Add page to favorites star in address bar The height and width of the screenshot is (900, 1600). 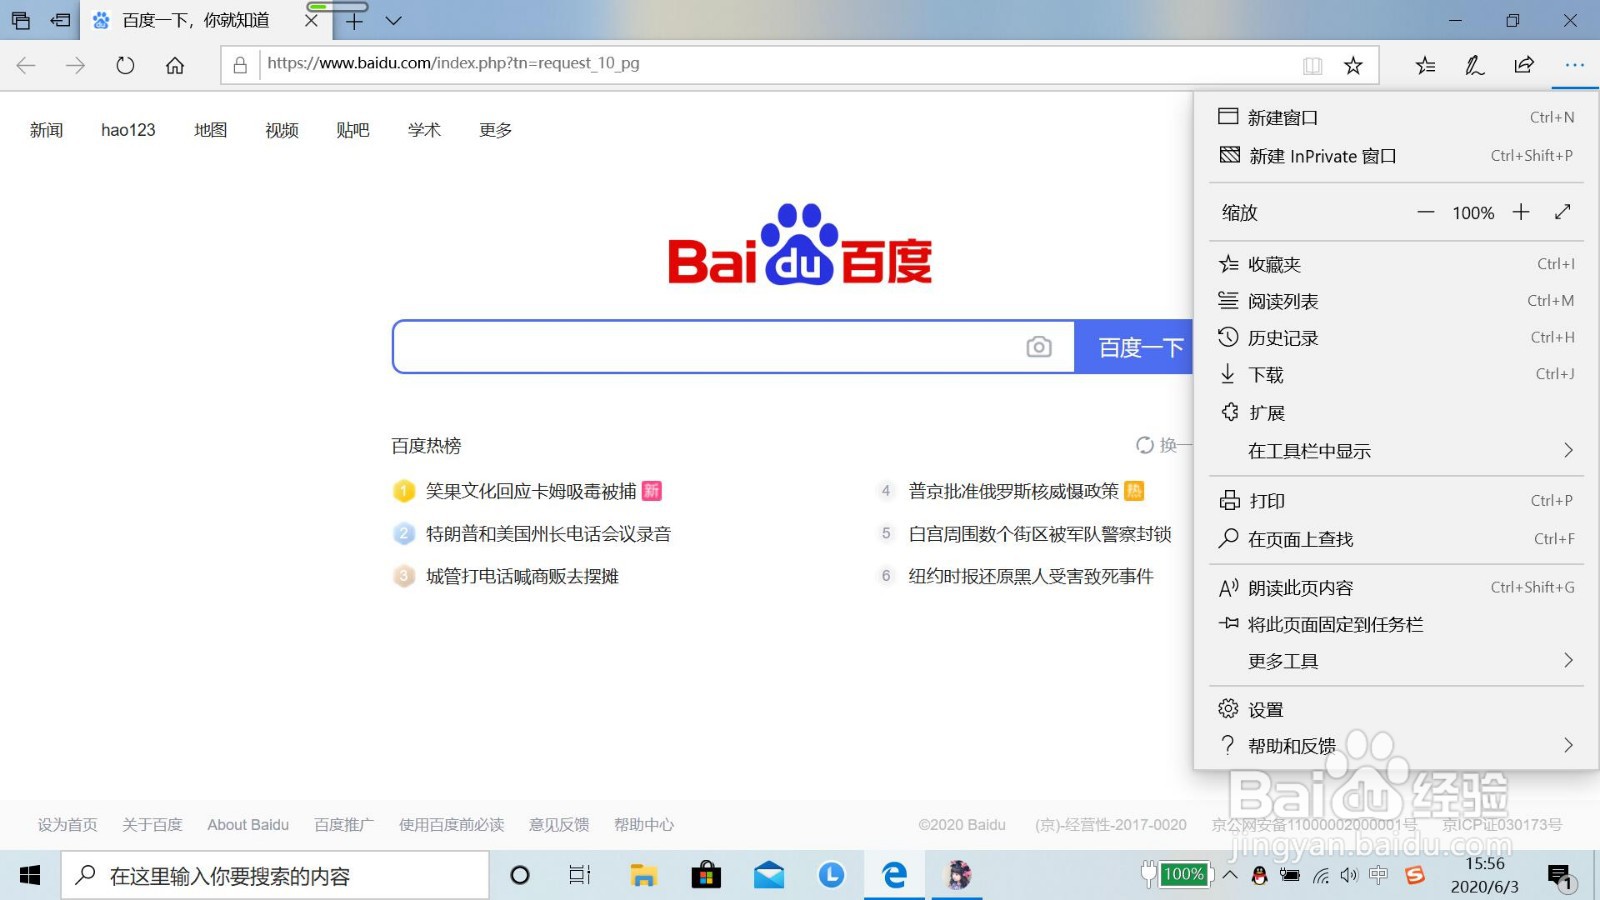point(1353,65)
